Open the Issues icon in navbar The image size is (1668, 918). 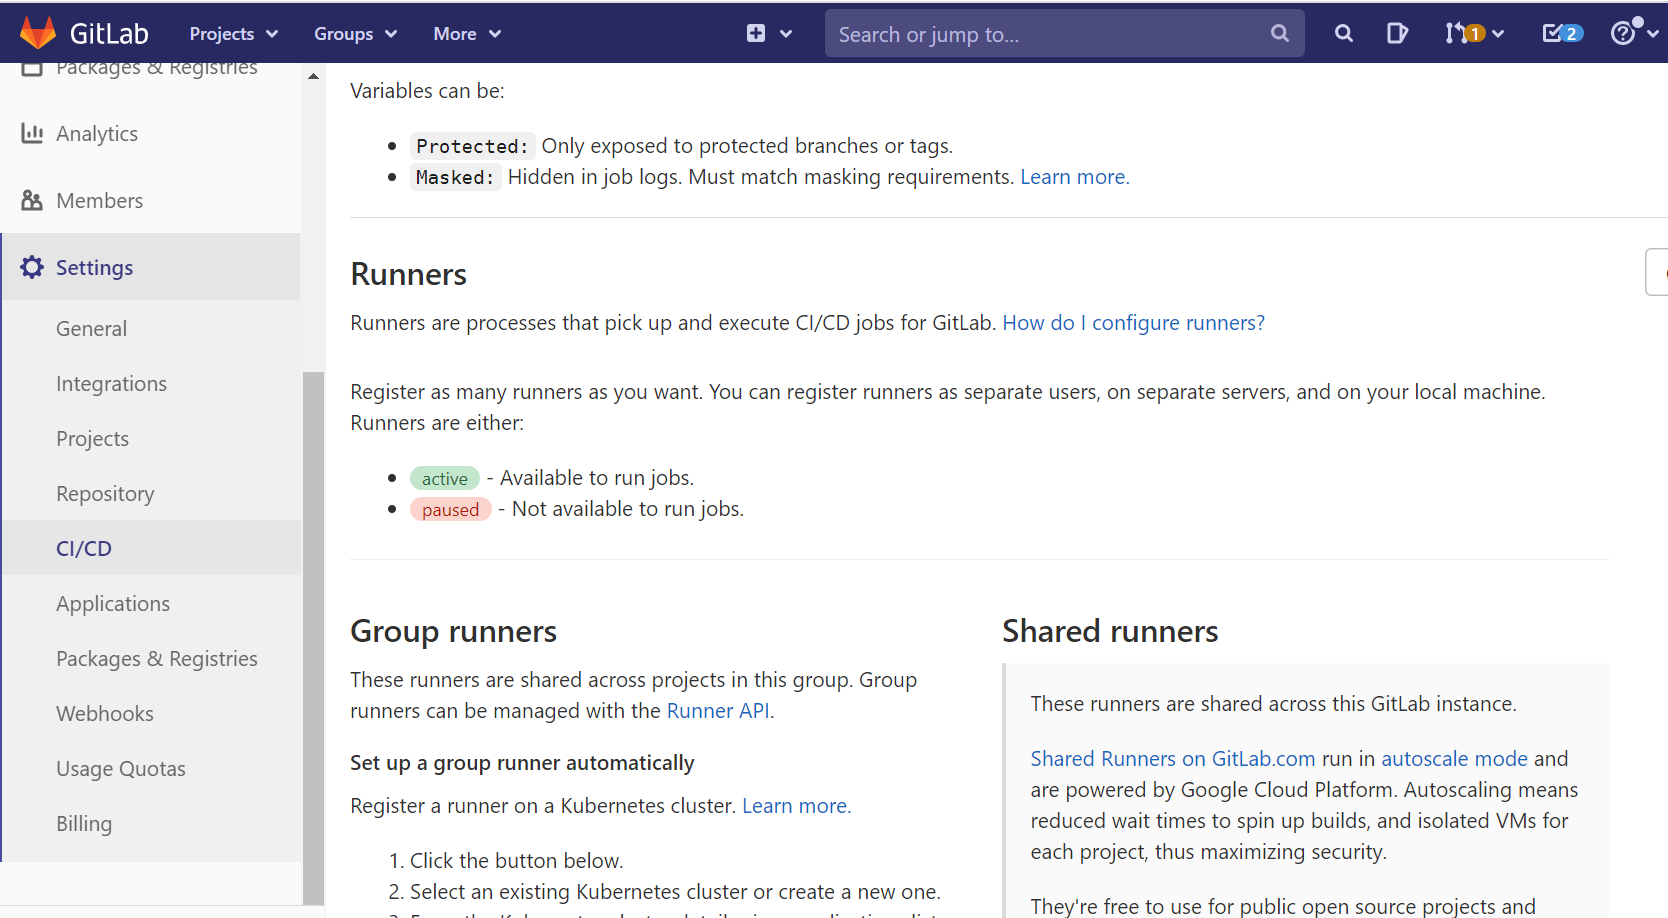coord(1397,34)
